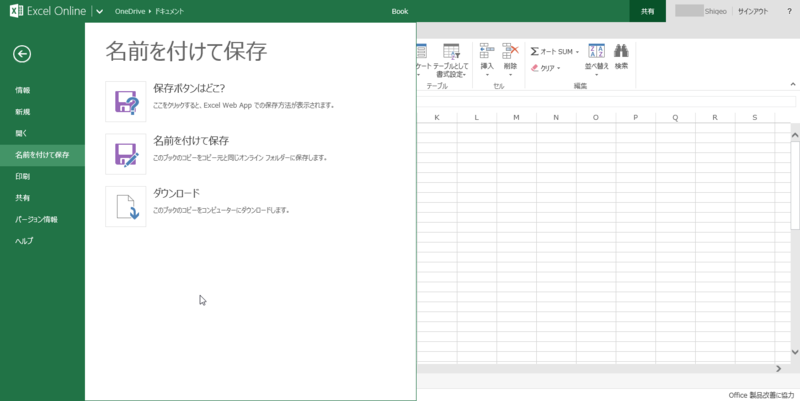Viewport: 800px width, 401px height.
Task: Expand the 挿入 dropdown arrow
Action: coord(487,75)
